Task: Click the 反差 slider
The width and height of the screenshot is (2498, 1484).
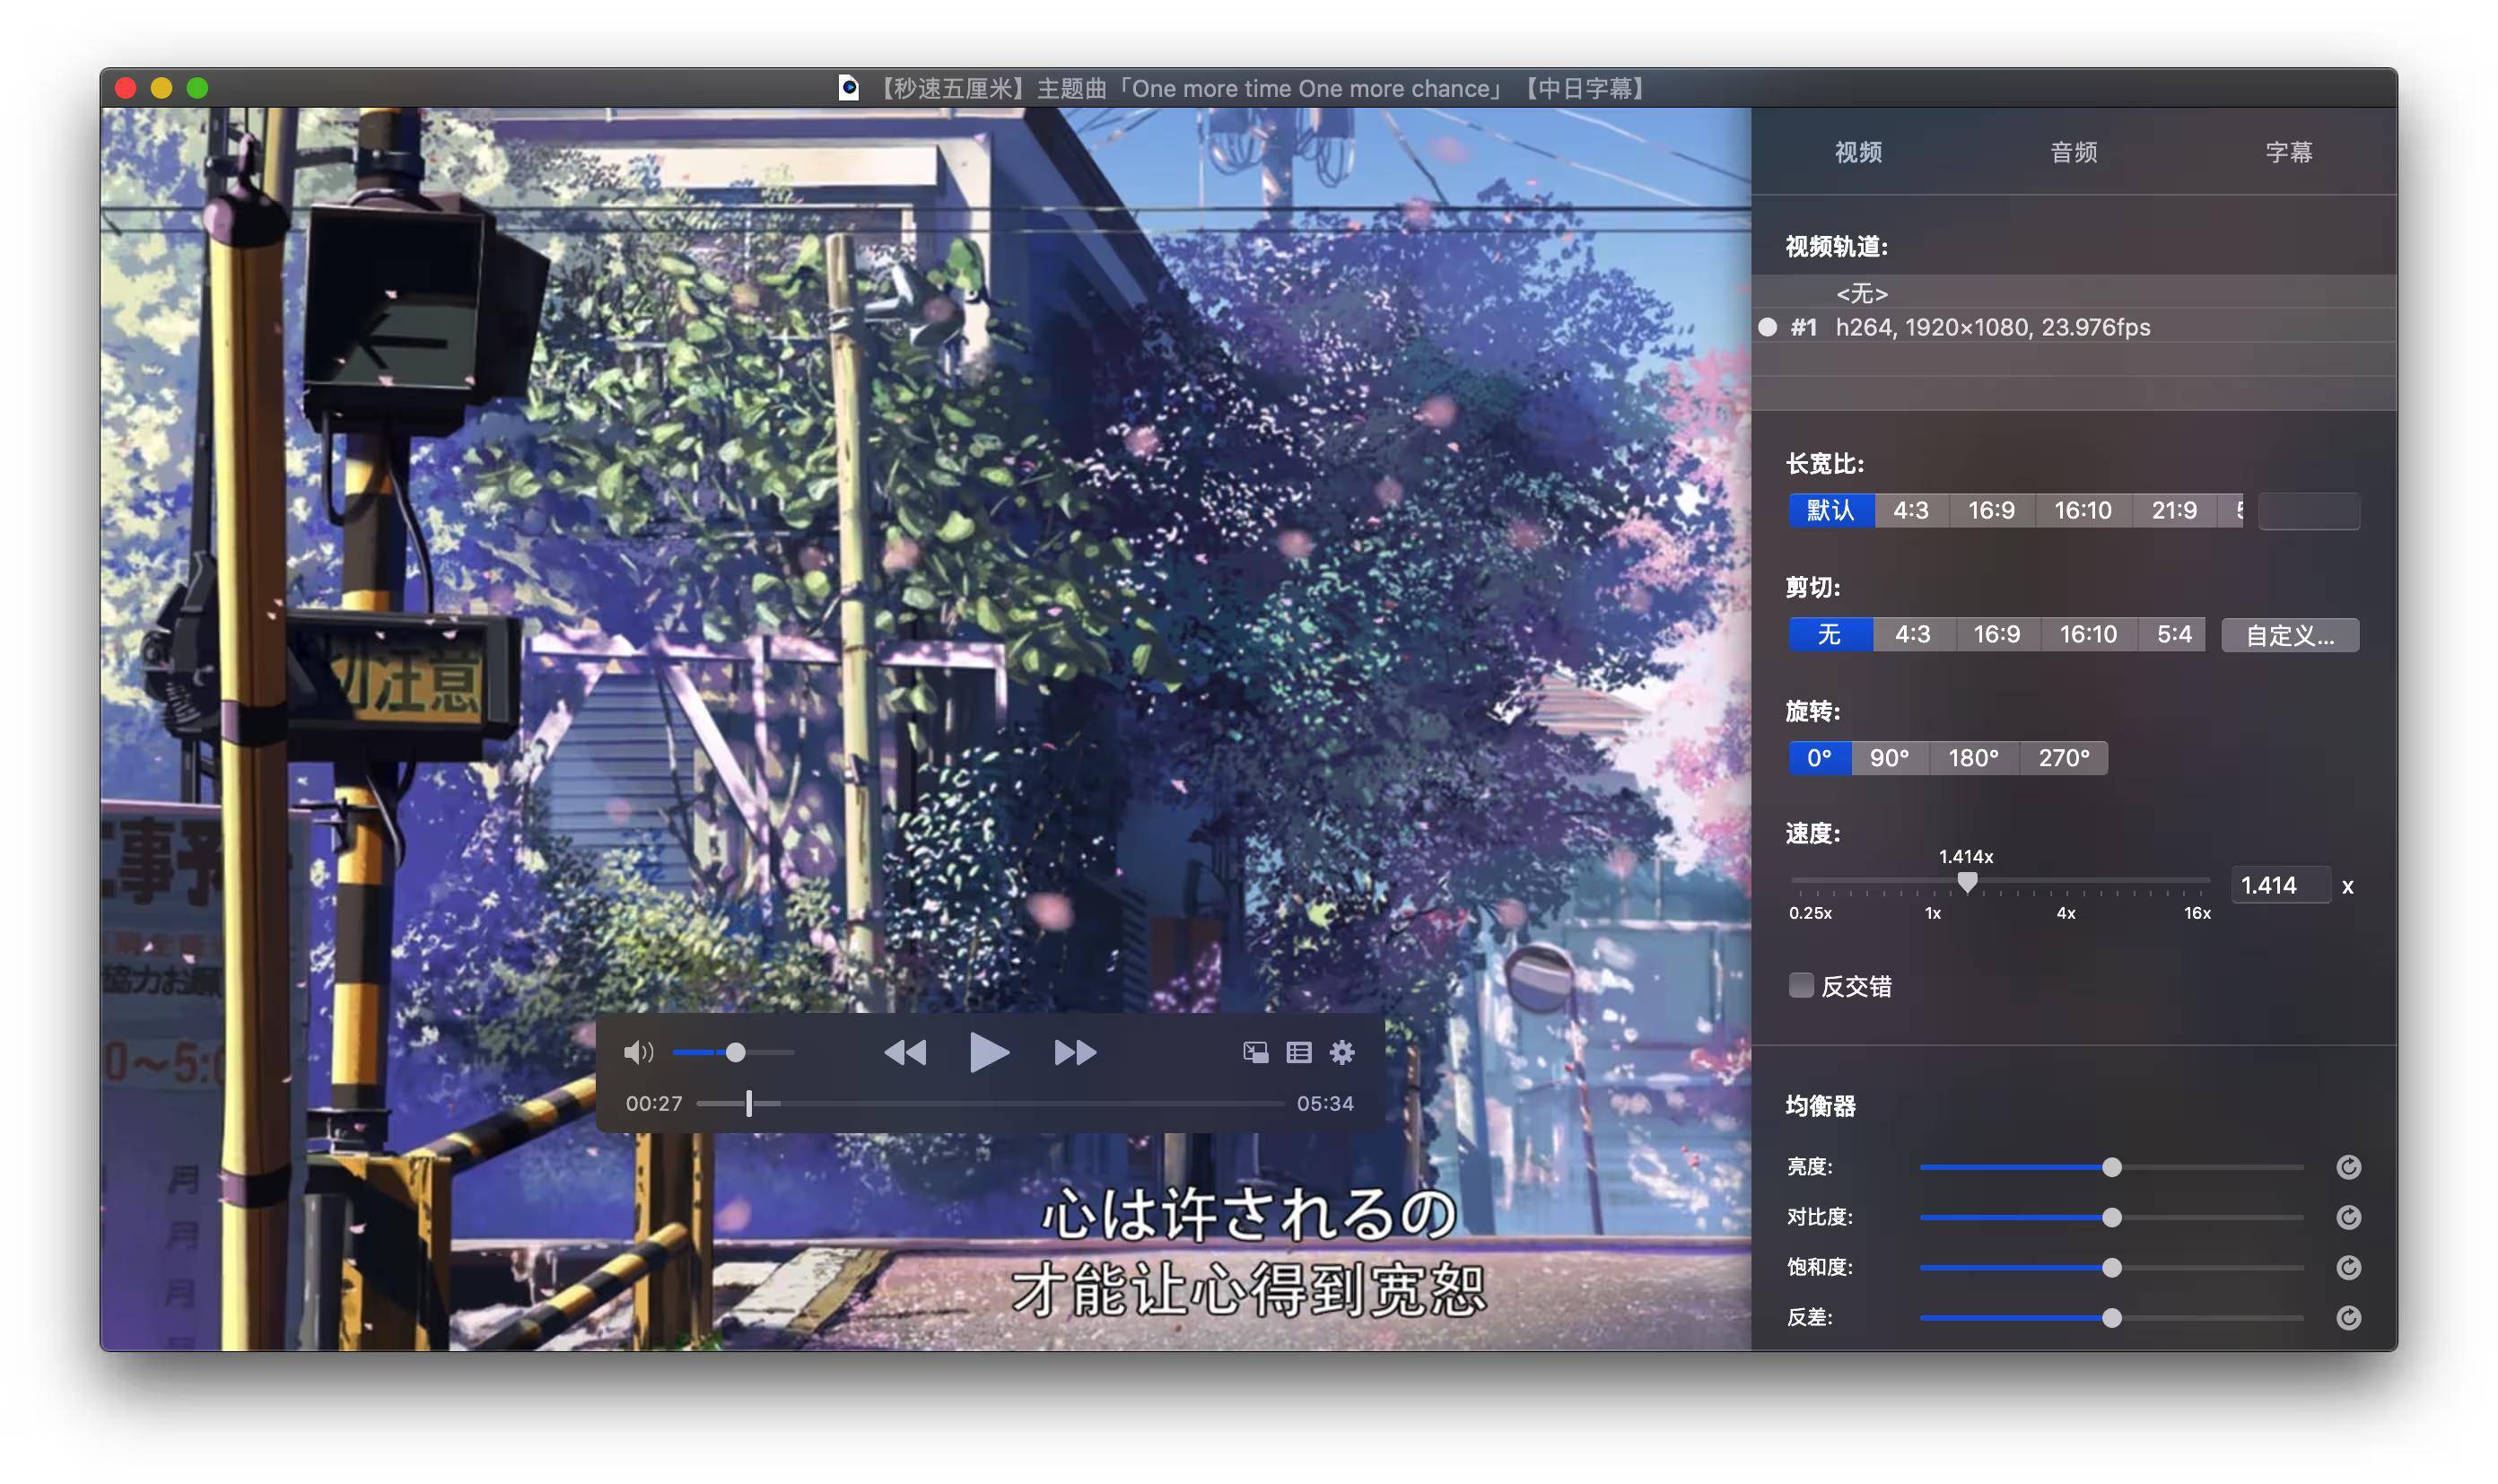Action: coord(2111,1317)
